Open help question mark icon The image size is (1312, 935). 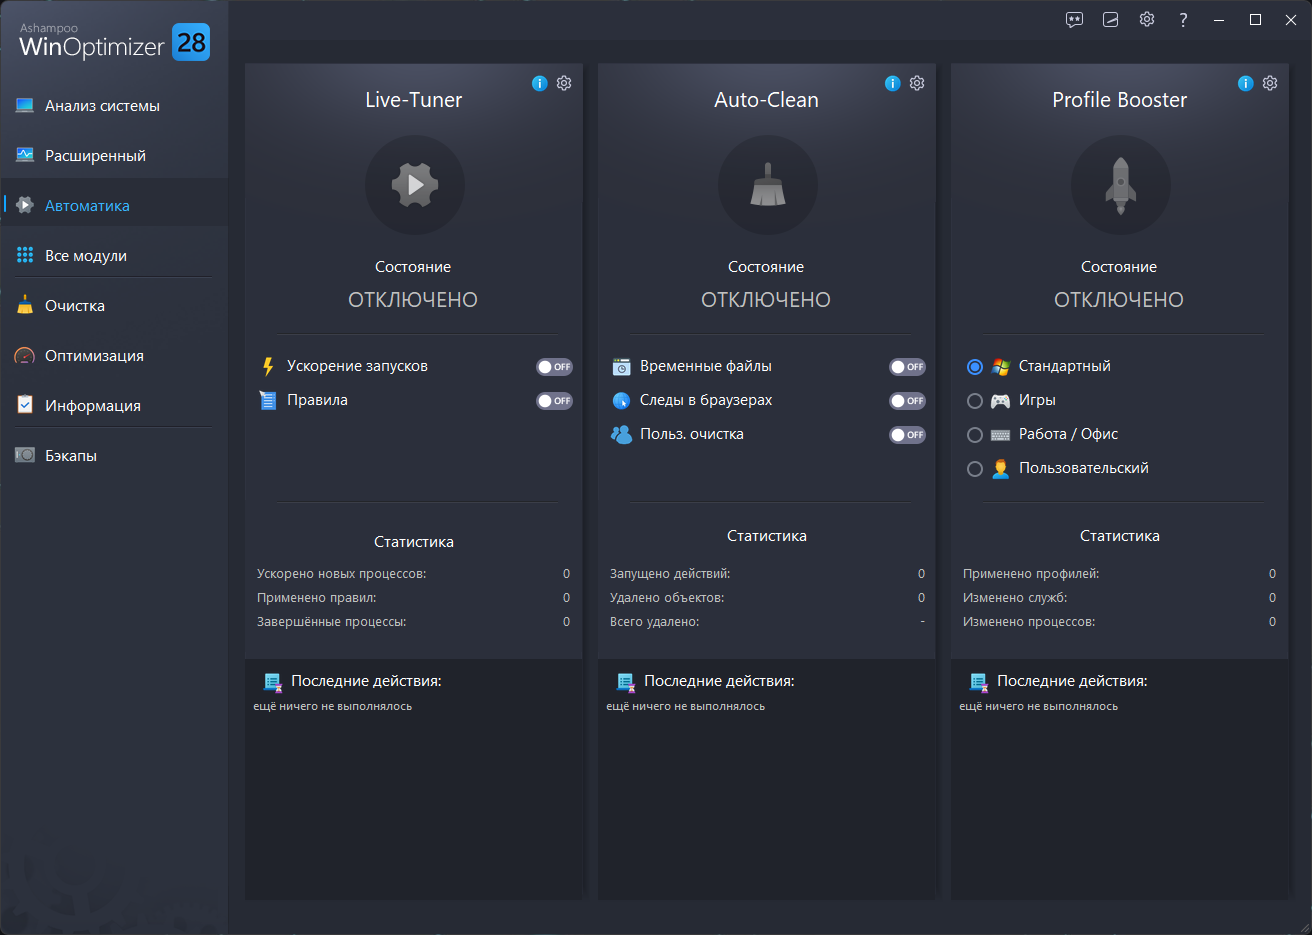coord(1183,20)
